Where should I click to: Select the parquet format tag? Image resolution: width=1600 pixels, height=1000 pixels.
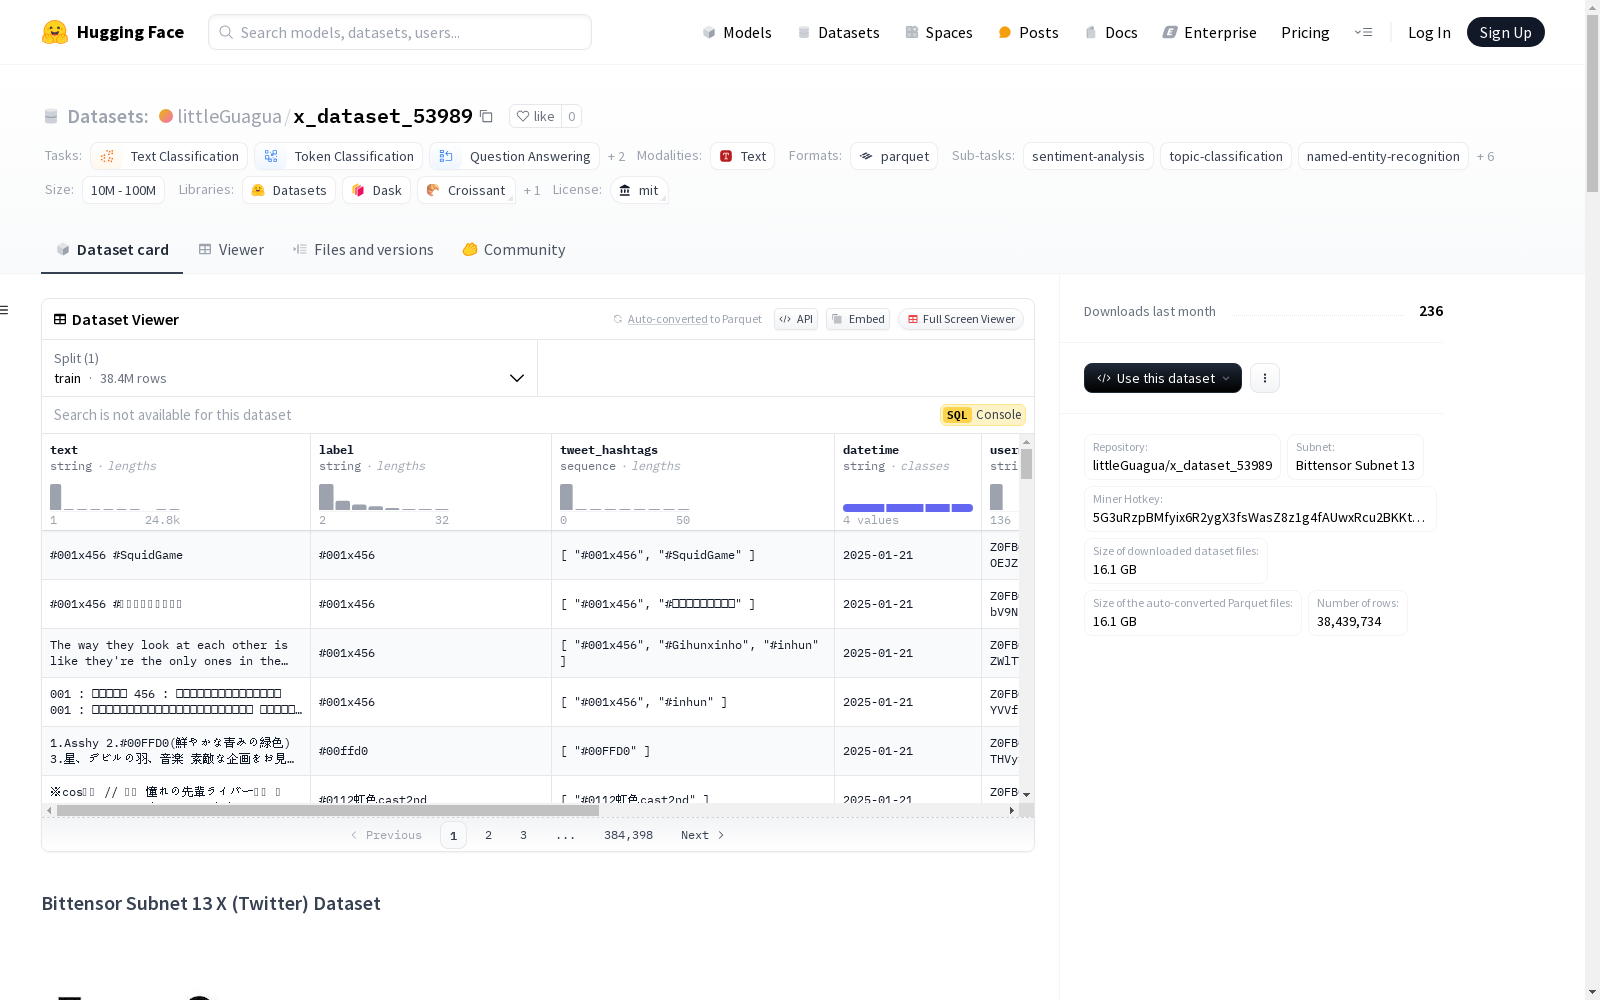click(x=894, y=156)
